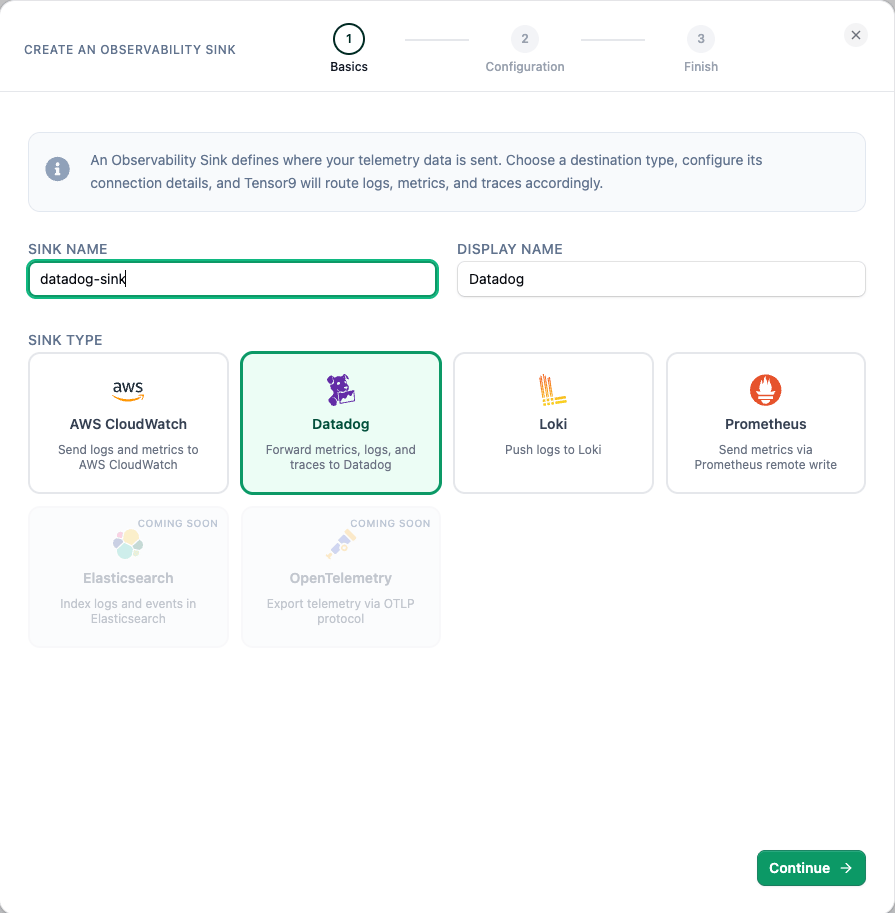Click step 1 circle in the stepper
Viewport: 895px width, 913px height.
point(349,39)
